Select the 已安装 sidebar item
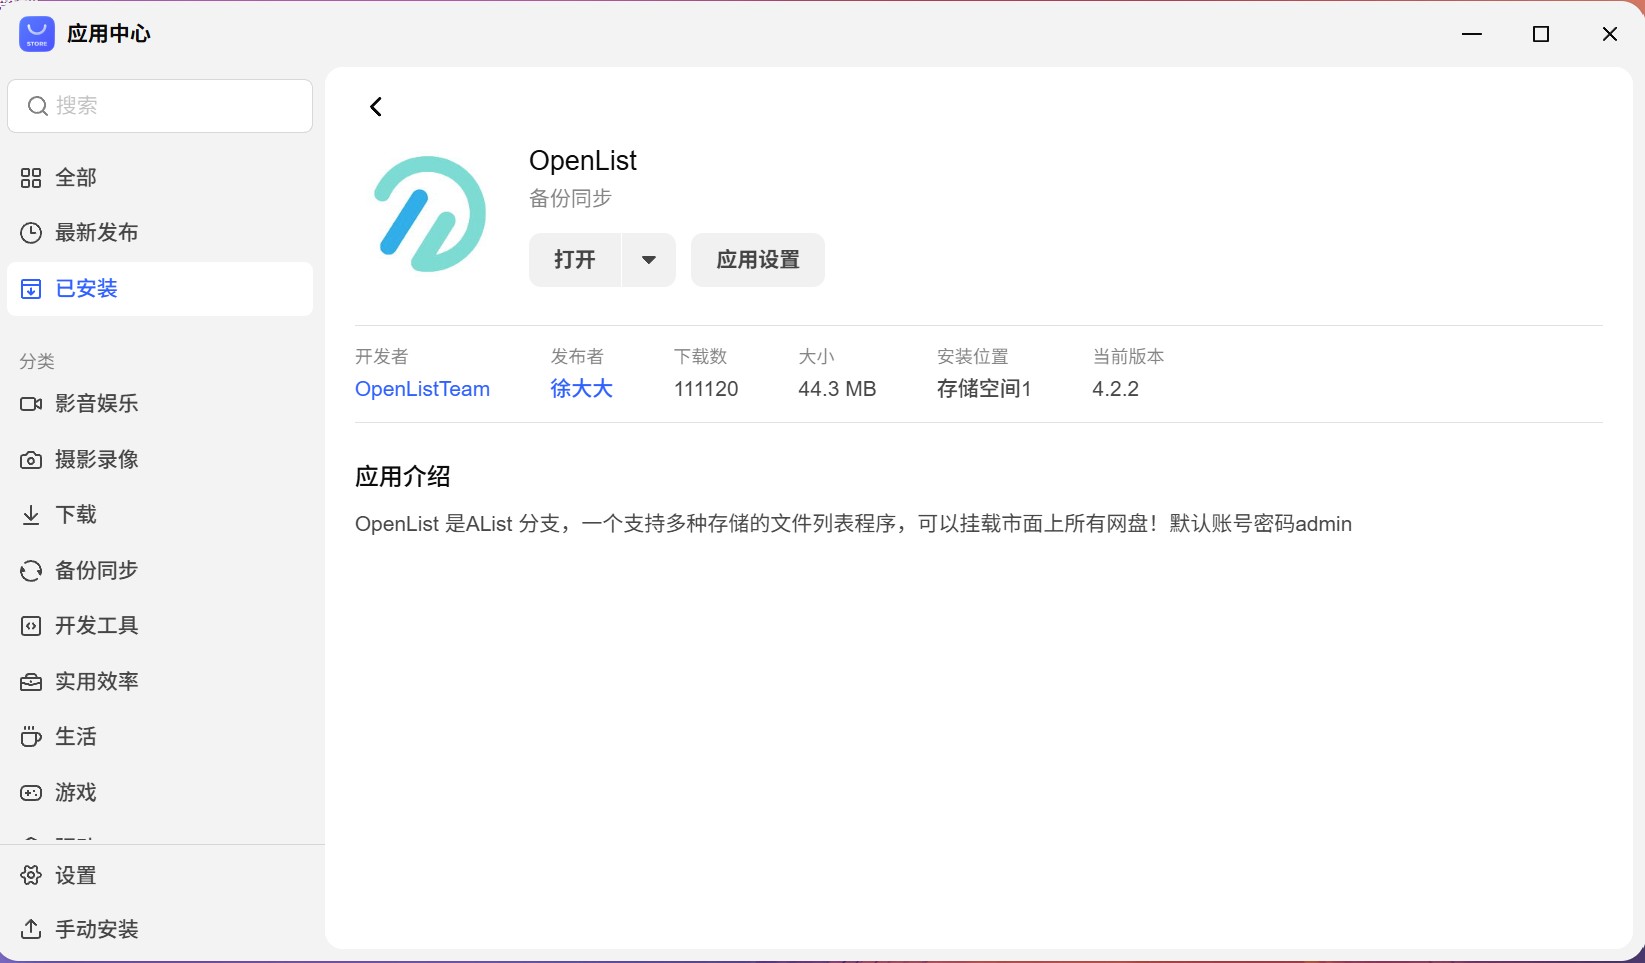 (160, 289)
